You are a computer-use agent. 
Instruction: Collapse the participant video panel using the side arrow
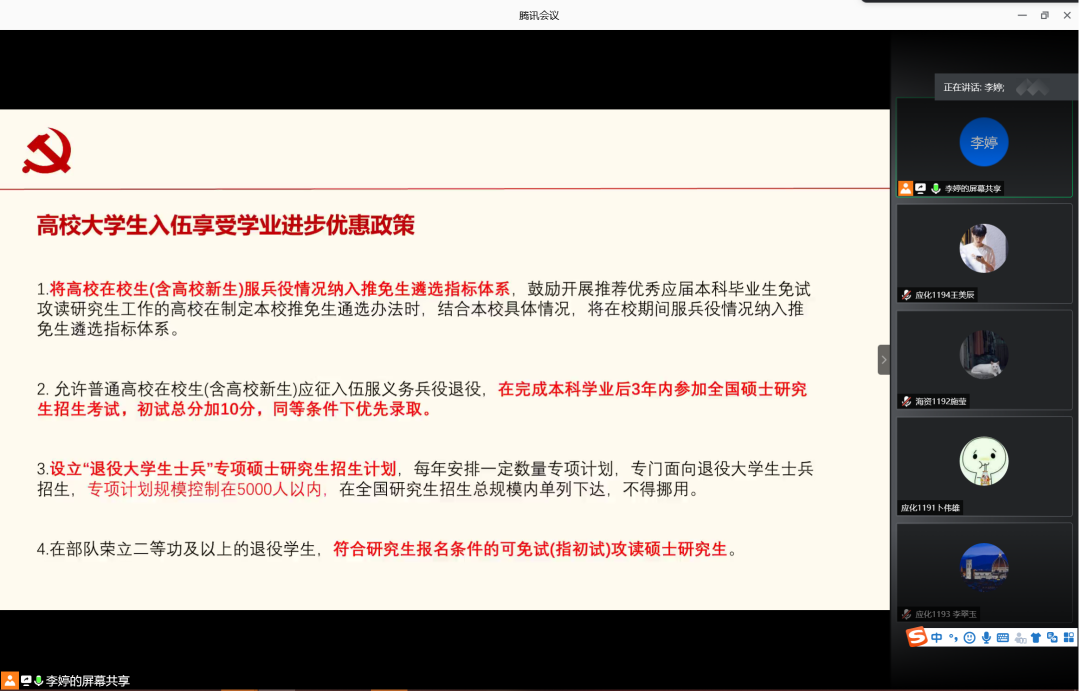click(x=883, y=360)
